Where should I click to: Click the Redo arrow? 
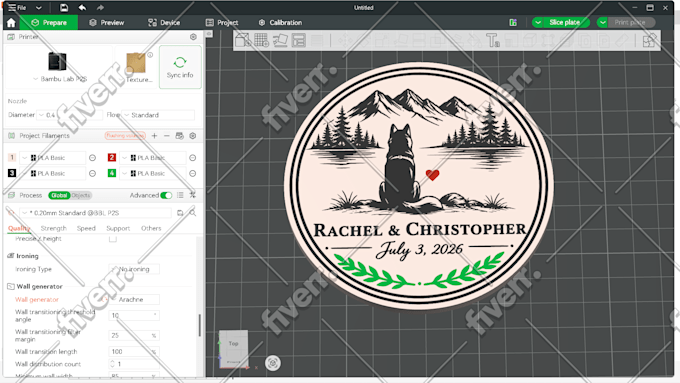100,7
